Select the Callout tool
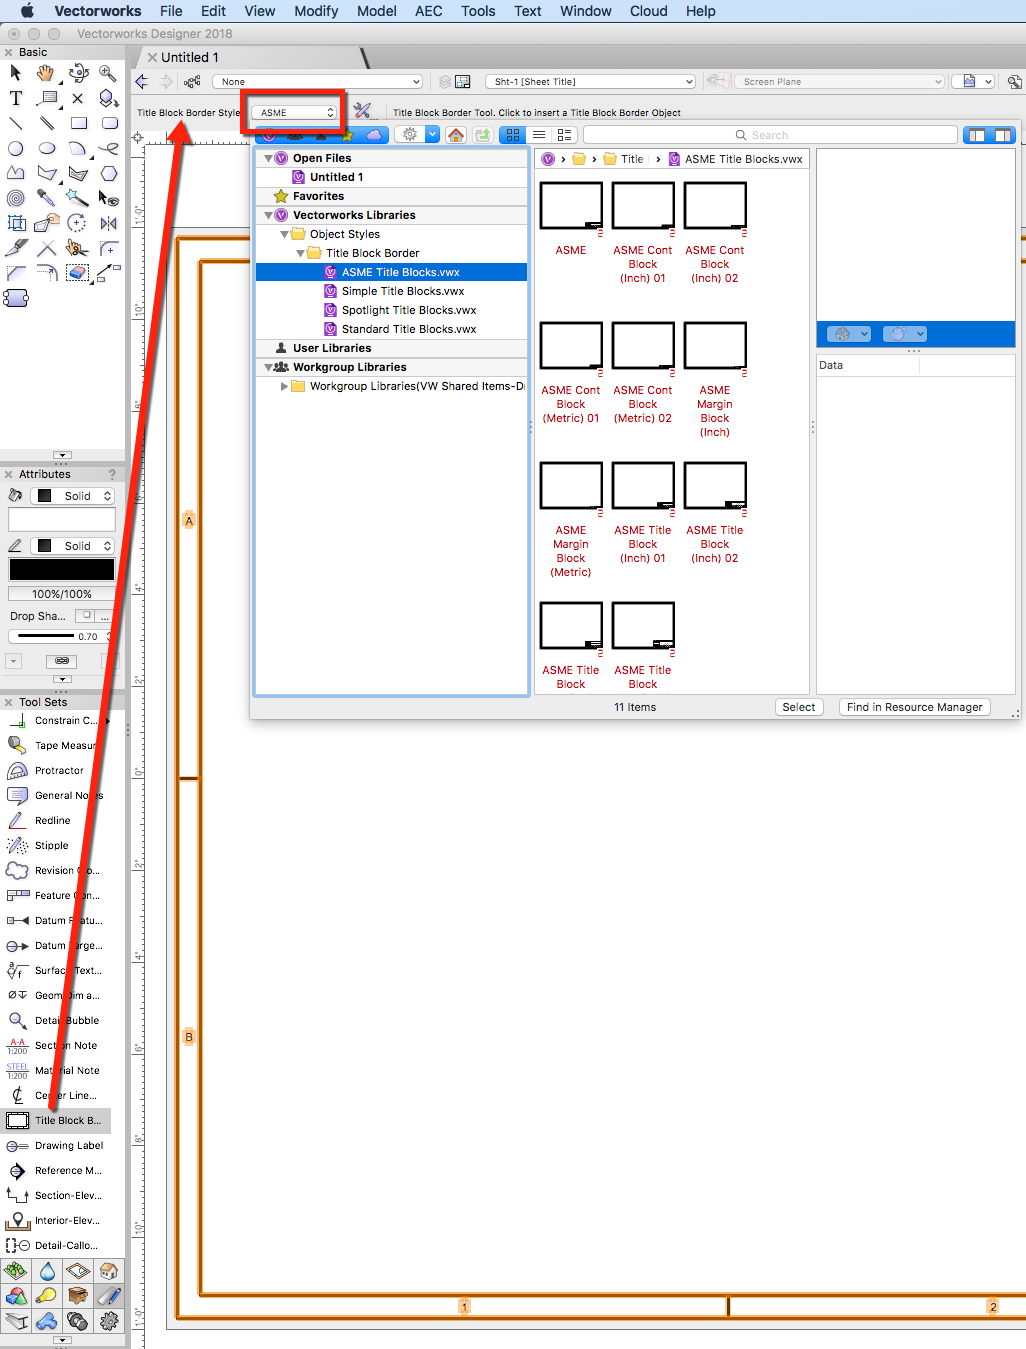Screen dimensions: 1026x1349 point(46,98)
